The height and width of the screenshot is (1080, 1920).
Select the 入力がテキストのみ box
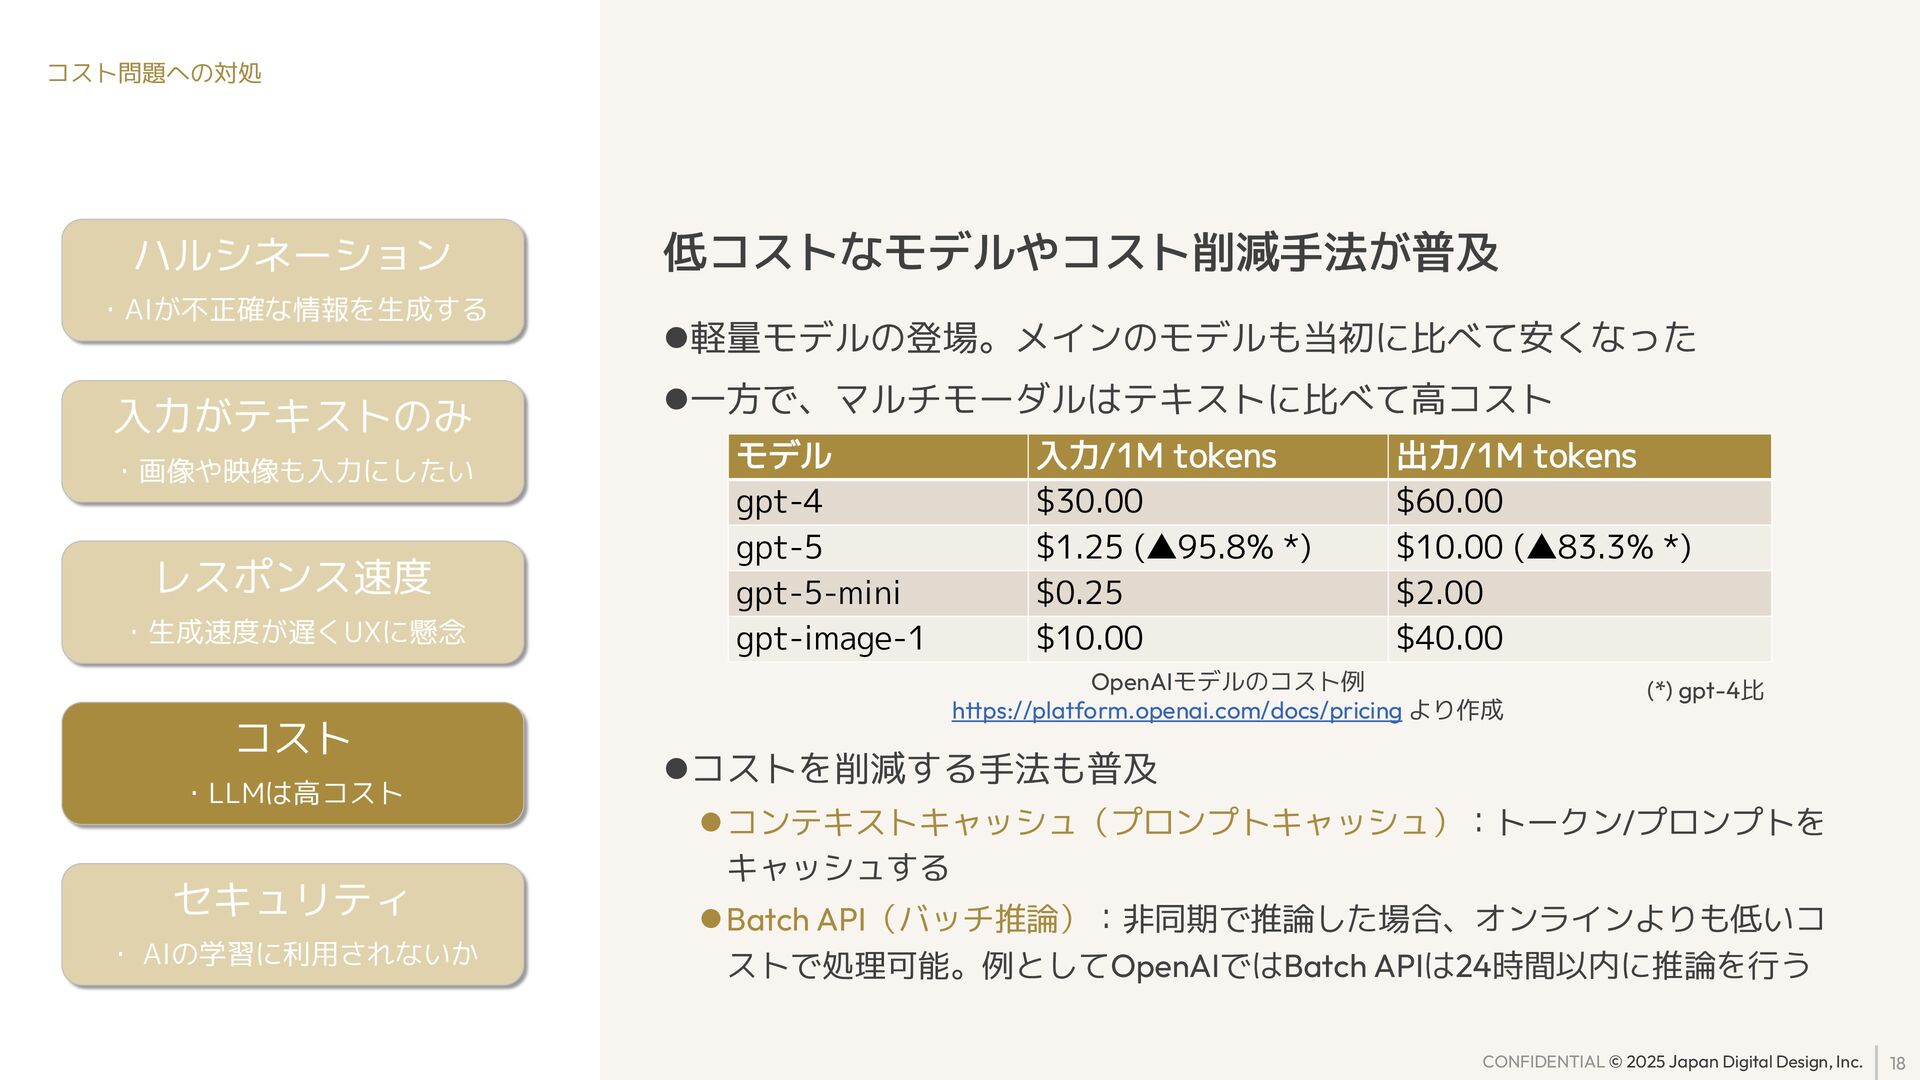pos(293,441)
